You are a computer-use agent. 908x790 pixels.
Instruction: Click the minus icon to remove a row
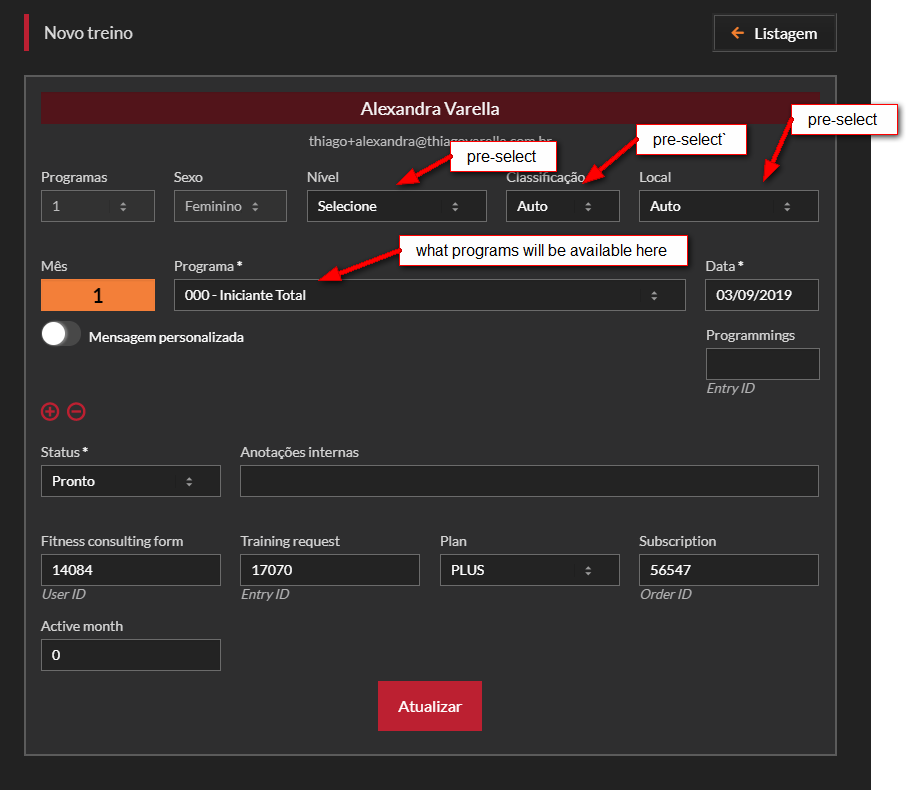pyautogui.click(x=76, y=411)
